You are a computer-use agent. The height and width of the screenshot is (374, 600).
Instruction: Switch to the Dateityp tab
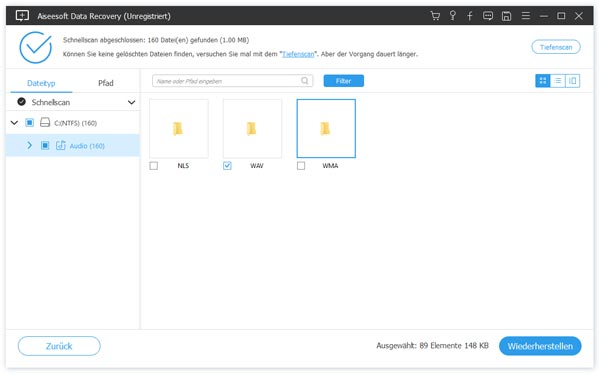(41, 83)
